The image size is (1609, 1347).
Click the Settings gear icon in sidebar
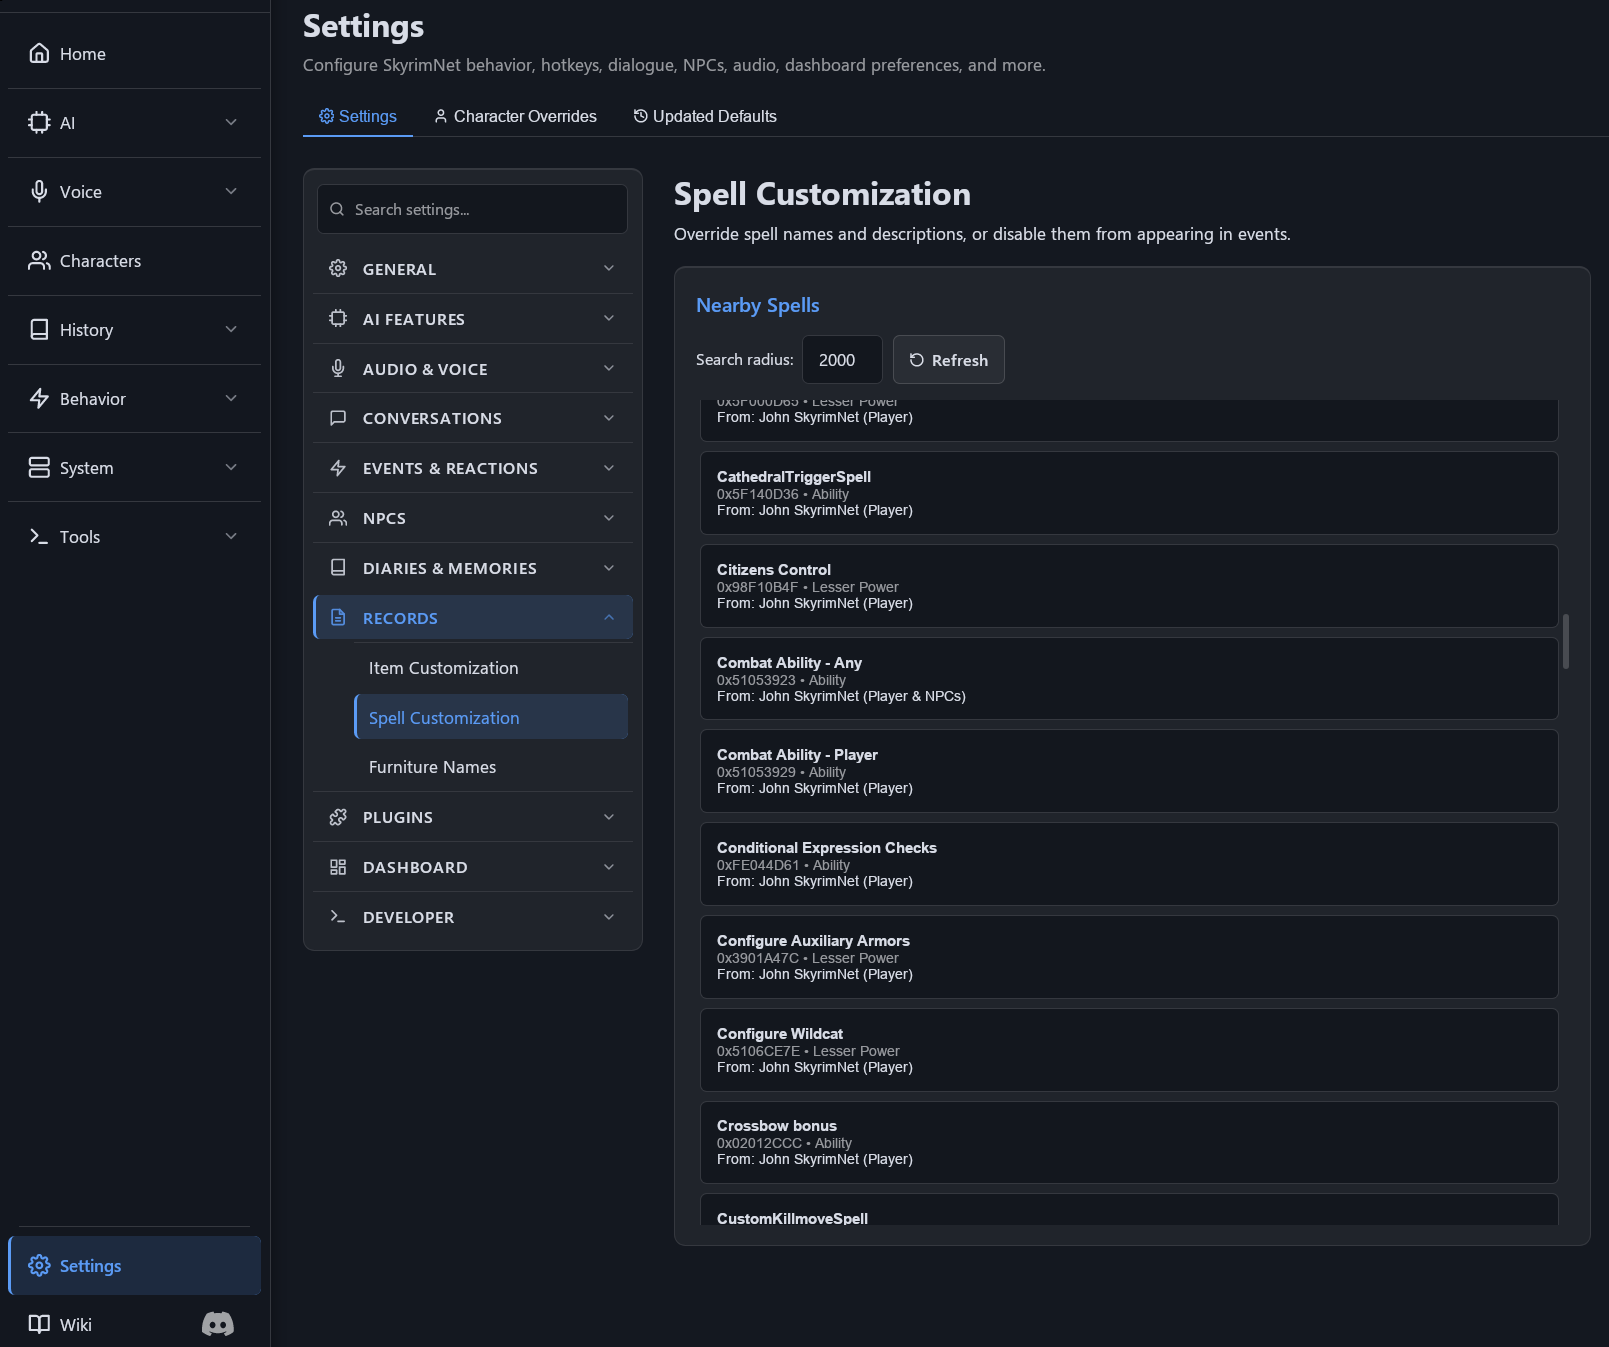39,1265
